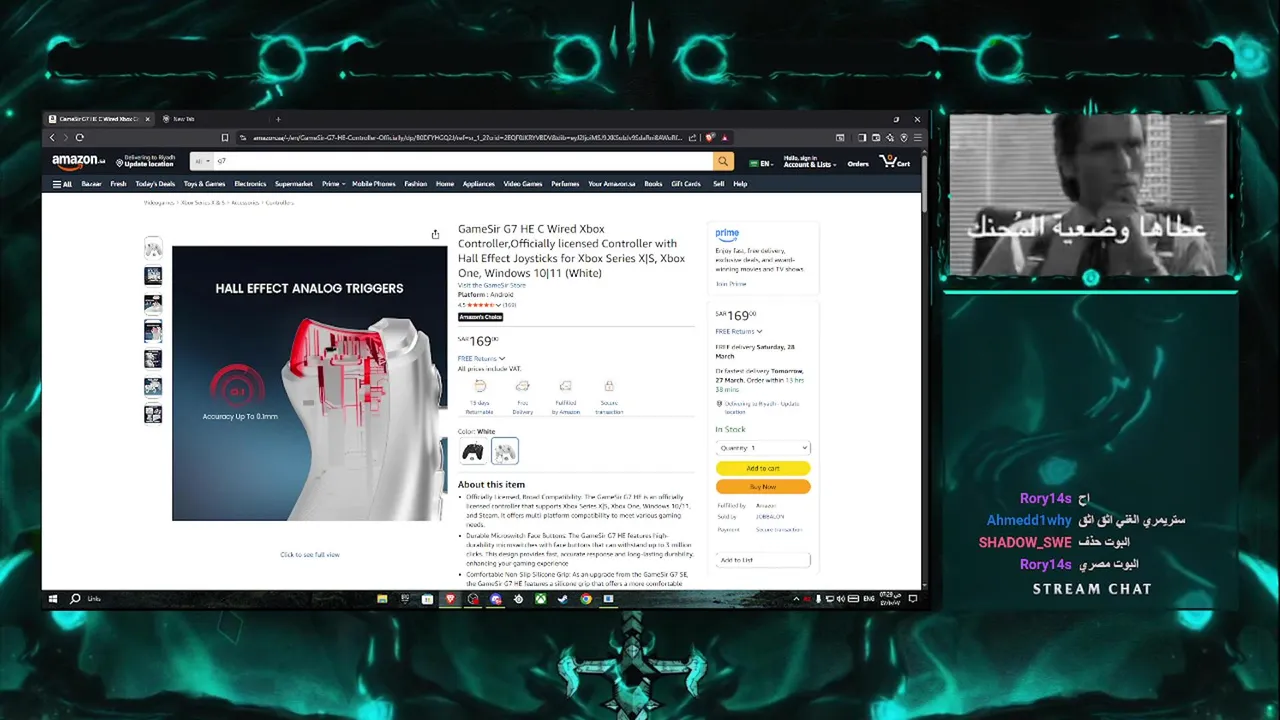This screenshot has width=1280, height=720.
Task: Click the Free Delivery truck icon
Action: [522, 386]
